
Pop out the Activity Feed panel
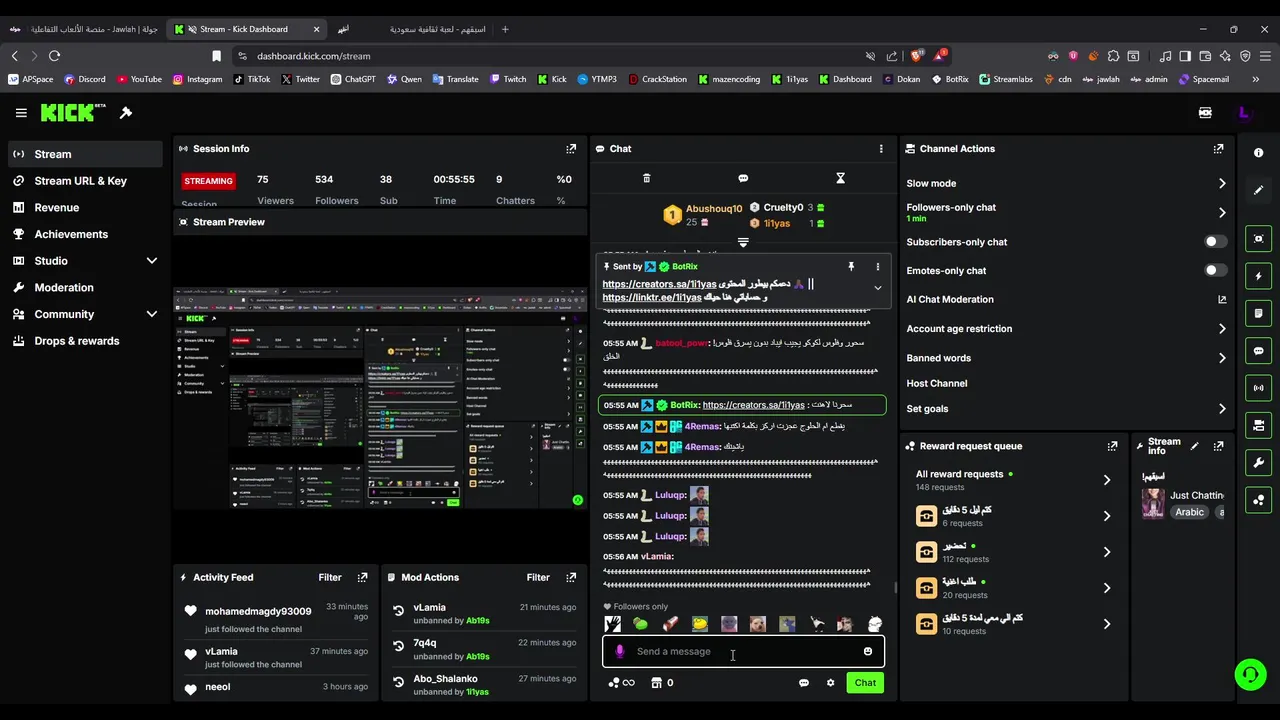362,577
